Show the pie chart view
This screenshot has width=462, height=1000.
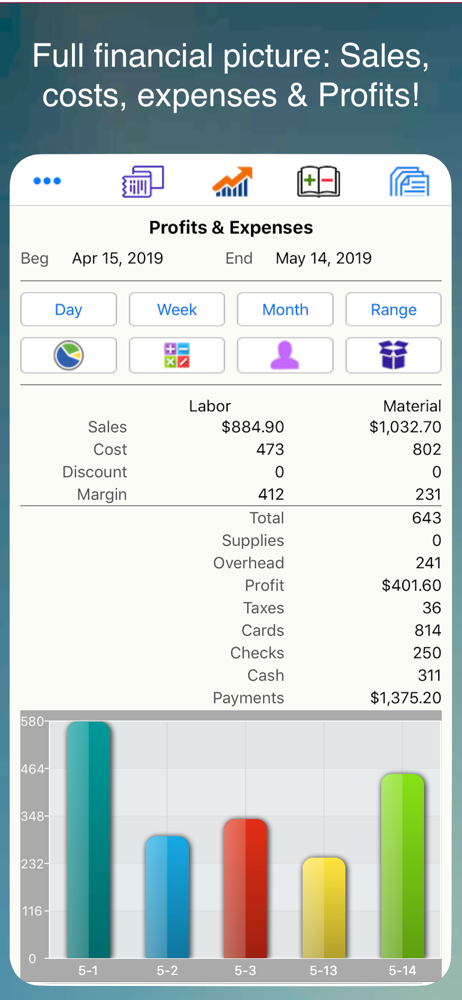point(68,355)
